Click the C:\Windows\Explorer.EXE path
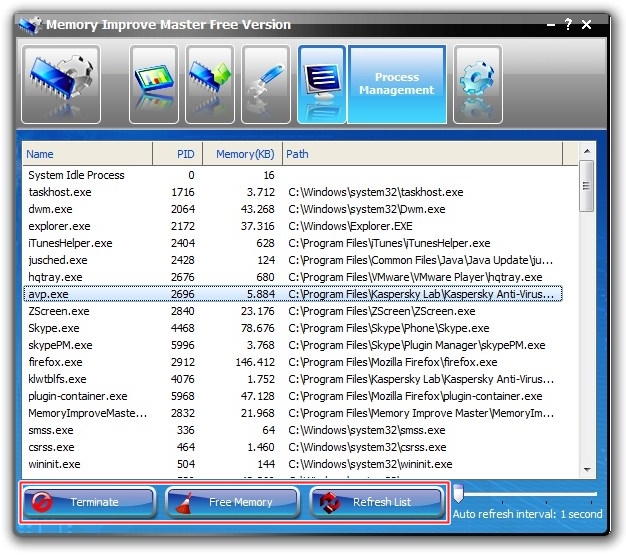This screenshot has height=555, width=626. (x=350, y=226)
